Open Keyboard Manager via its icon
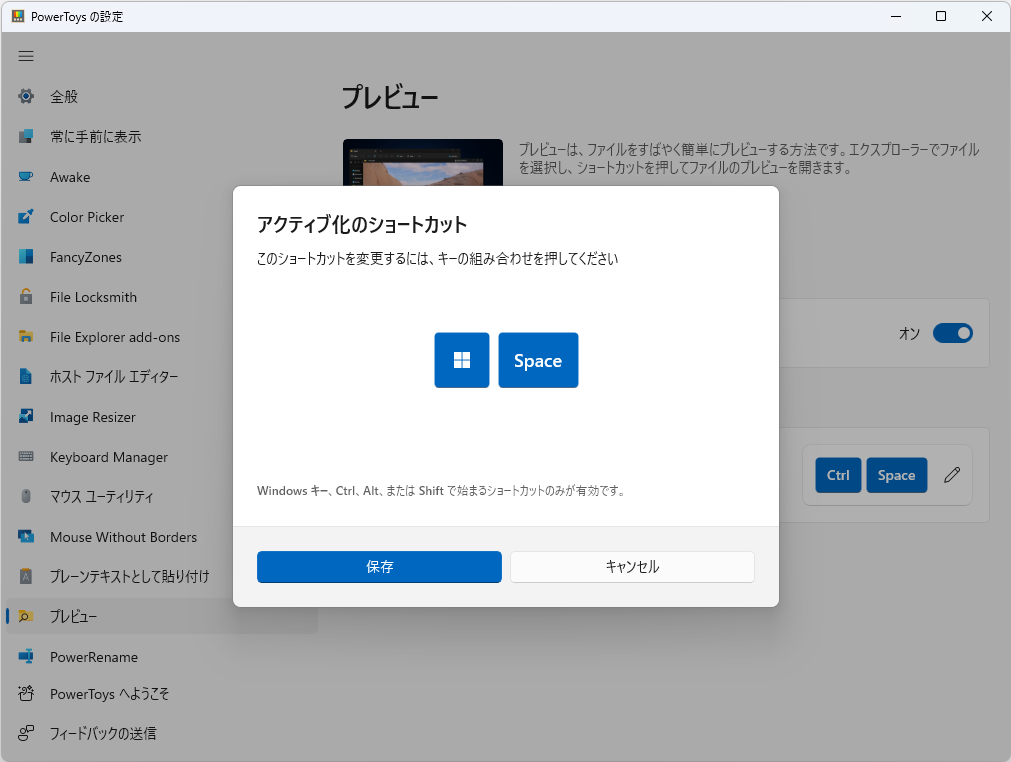This screenshot has height=762, width=1011. tap(25, 457)
